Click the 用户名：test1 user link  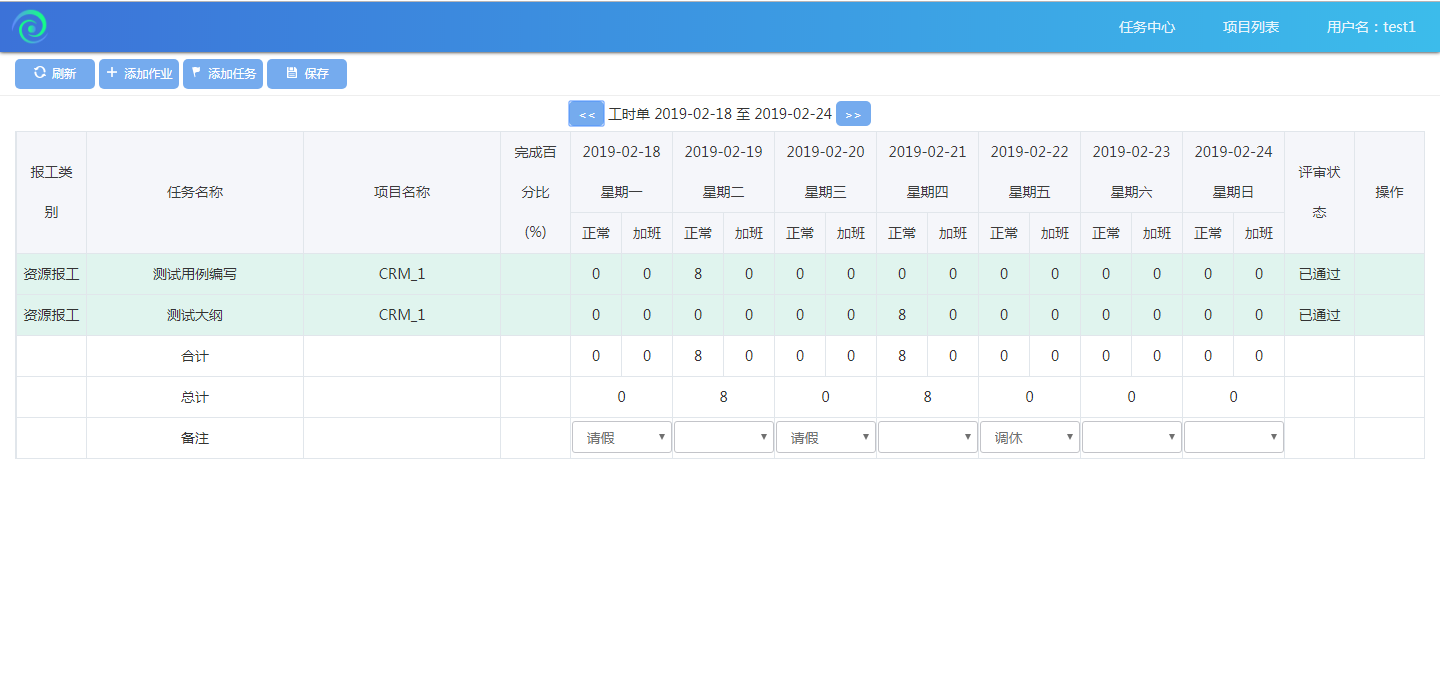(x=1371, y=27)
